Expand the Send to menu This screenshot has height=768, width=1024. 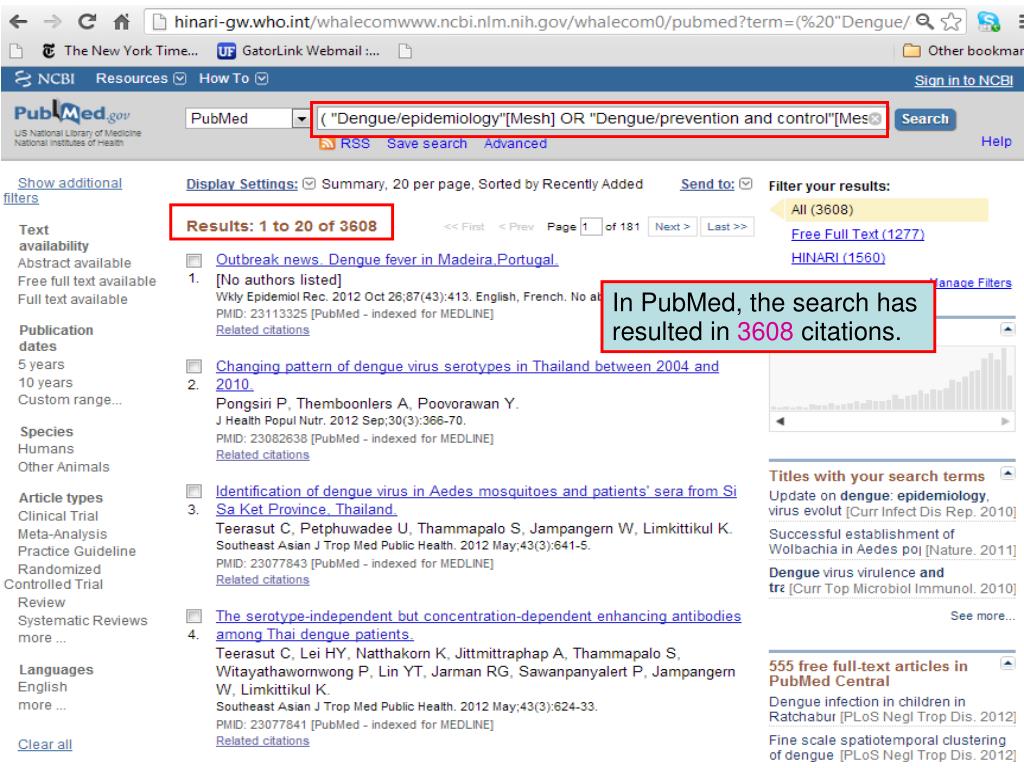pyautogui.click(x=746, y=184)
